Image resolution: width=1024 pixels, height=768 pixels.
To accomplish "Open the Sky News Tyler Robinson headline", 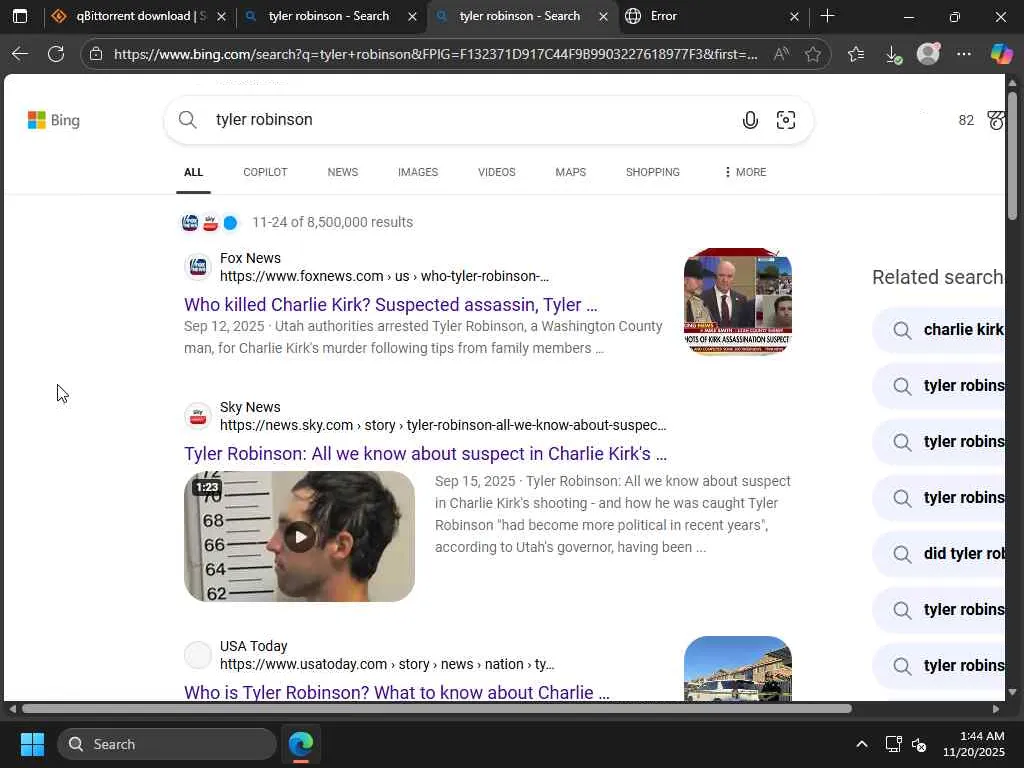I will pyautogui.click(x=425, y=454).
